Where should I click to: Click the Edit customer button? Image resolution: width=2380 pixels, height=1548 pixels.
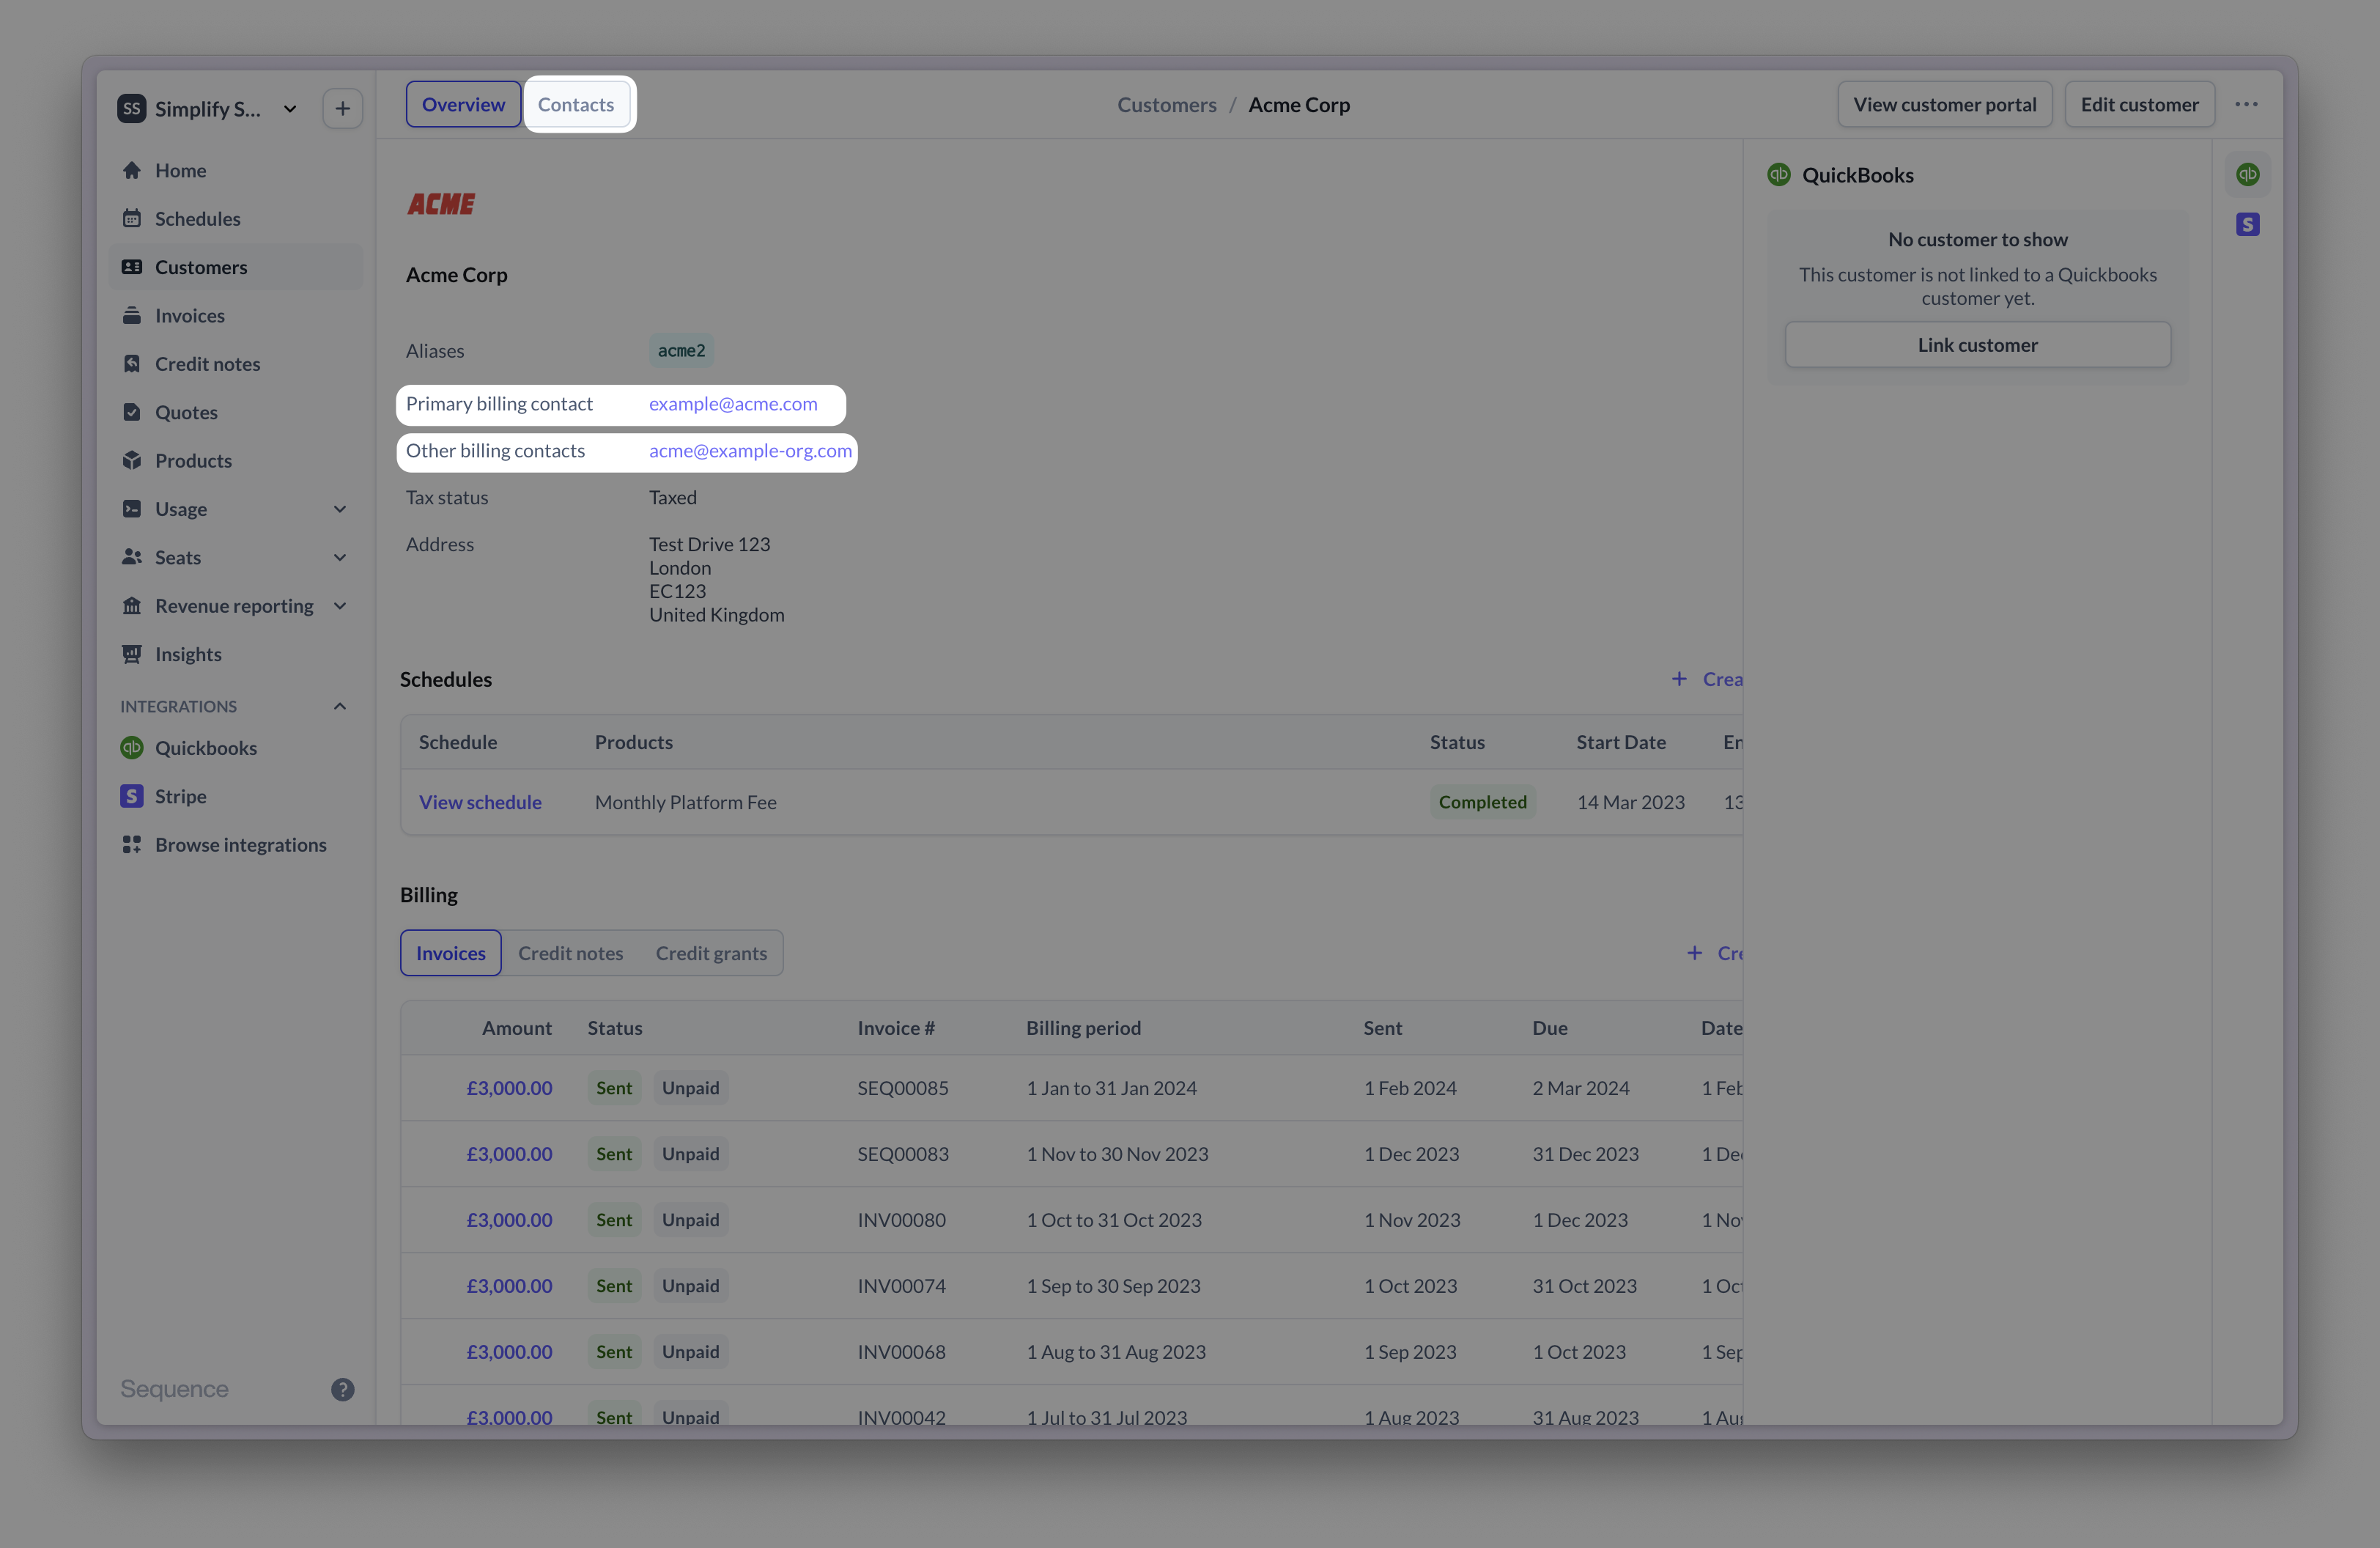coord(2139,104)
